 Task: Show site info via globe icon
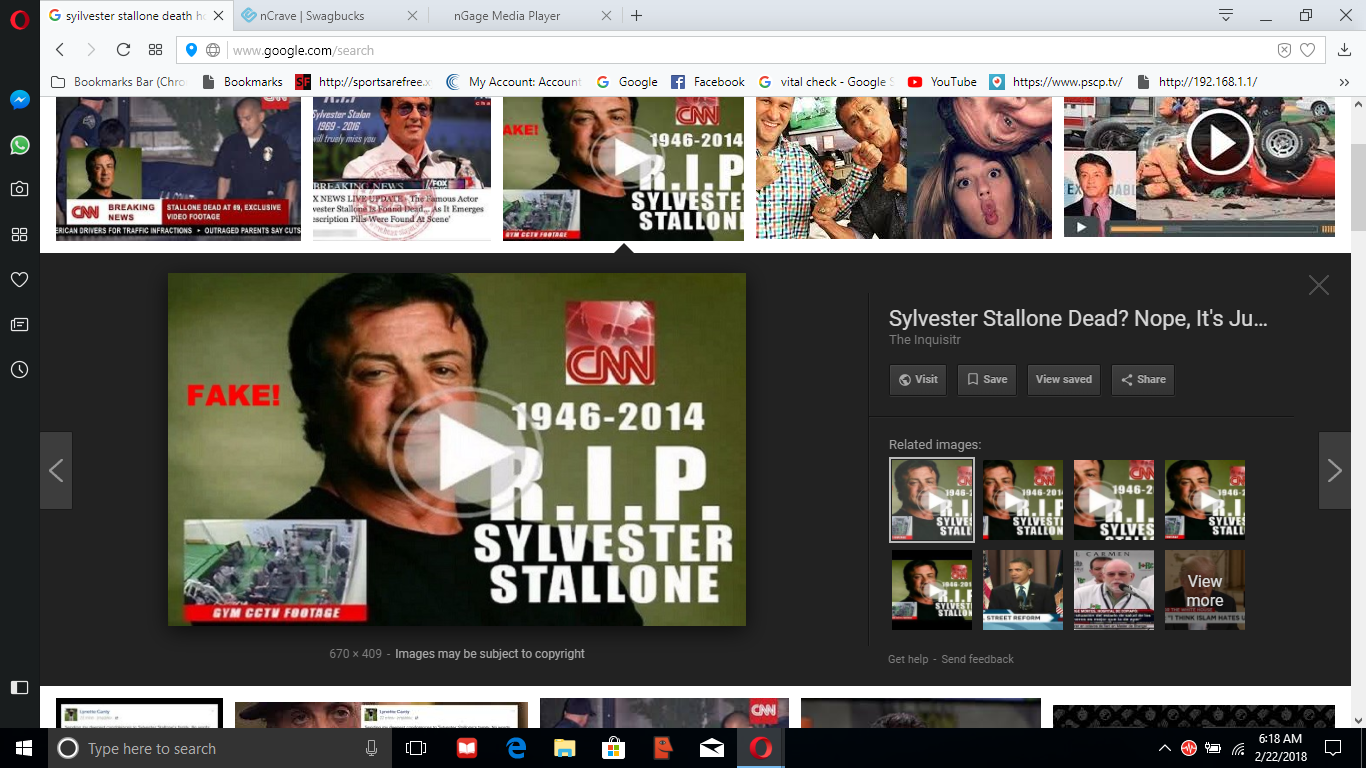pos(213,50)
